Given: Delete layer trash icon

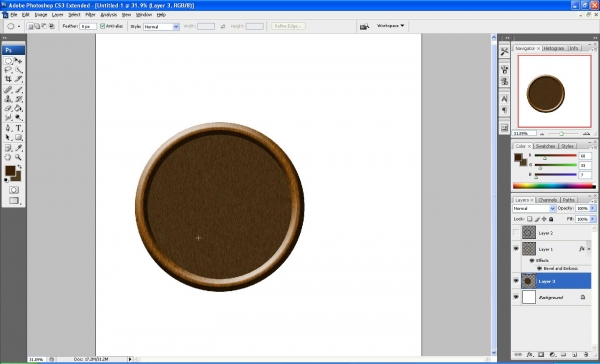Looking at the screenshot, I should [x=586, y=355].
